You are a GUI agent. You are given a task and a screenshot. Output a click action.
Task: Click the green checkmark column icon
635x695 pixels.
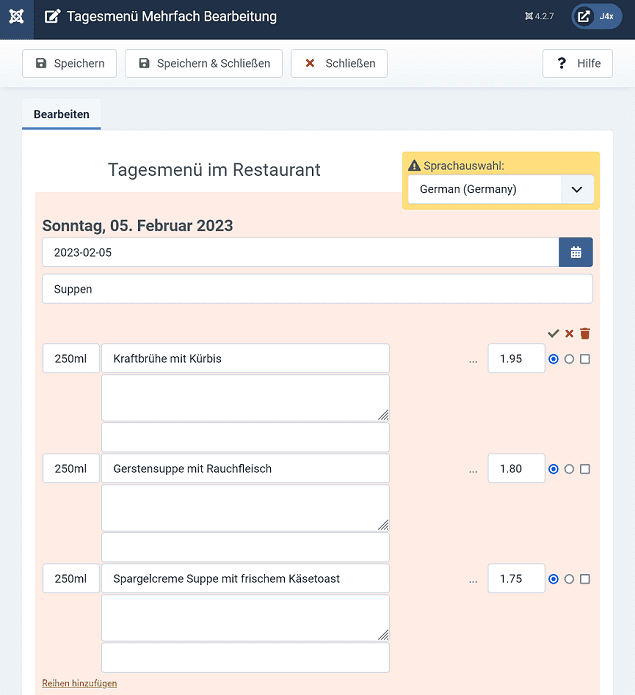click(553, 333)
